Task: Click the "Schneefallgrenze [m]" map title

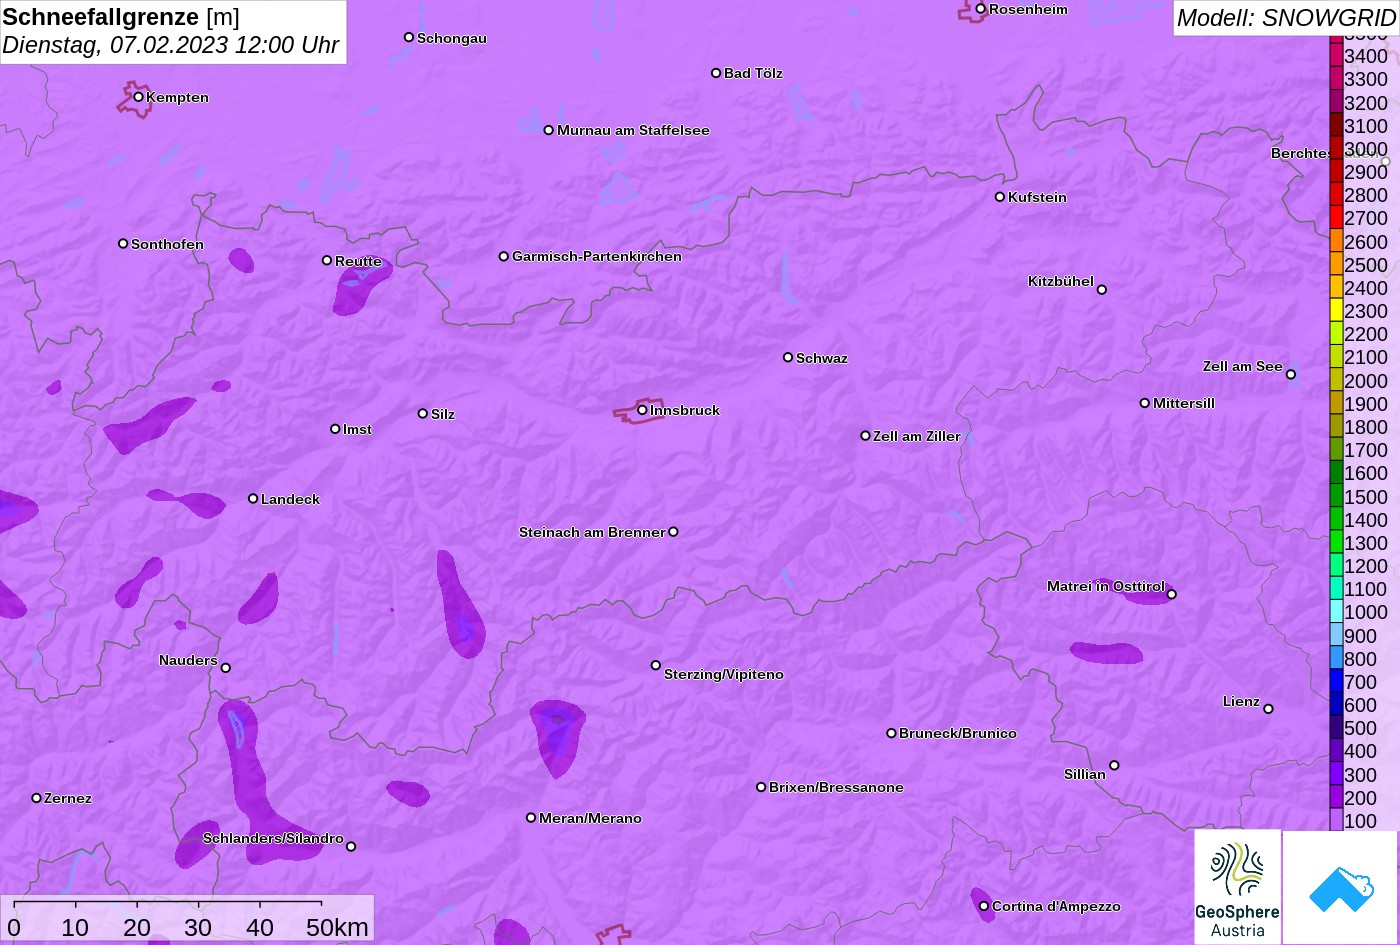Action: 121,17
